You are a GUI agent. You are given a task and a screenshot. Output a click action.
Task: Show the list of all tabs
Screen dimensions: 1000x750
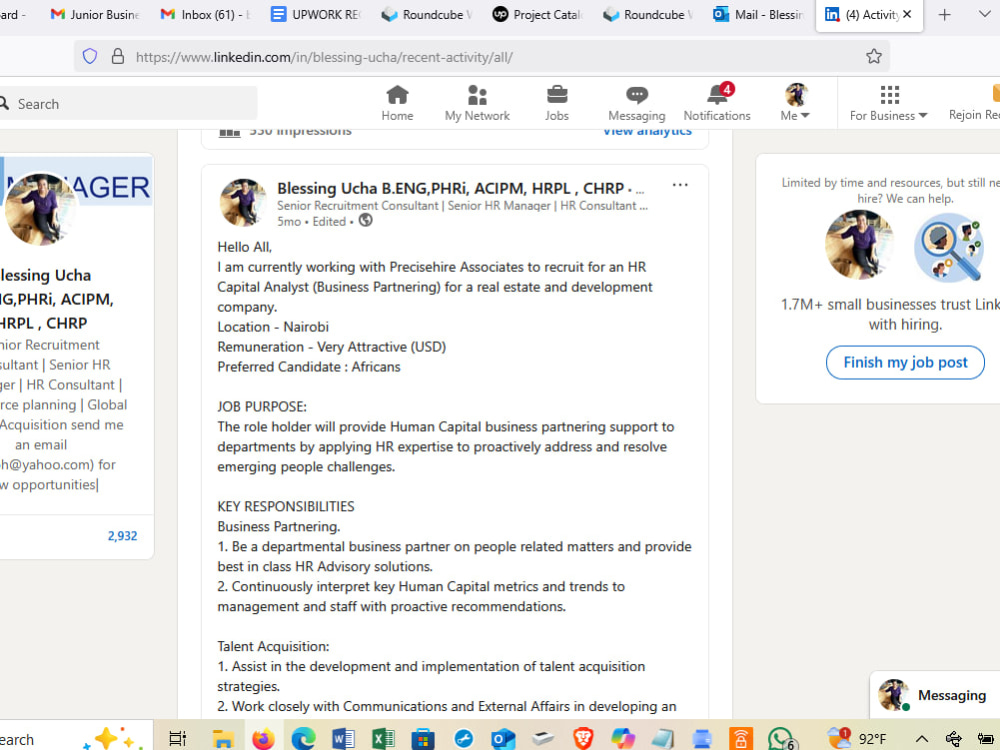[x=984, y=15]
